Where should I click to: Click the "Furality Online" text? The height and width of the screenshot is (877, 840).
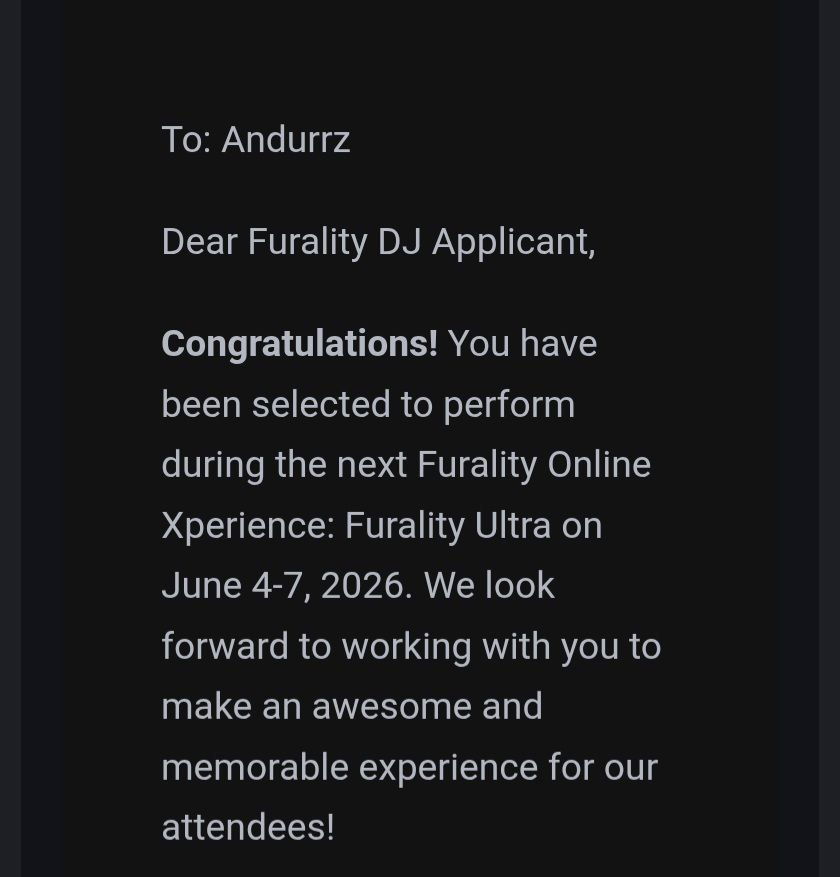pos(534,465)
